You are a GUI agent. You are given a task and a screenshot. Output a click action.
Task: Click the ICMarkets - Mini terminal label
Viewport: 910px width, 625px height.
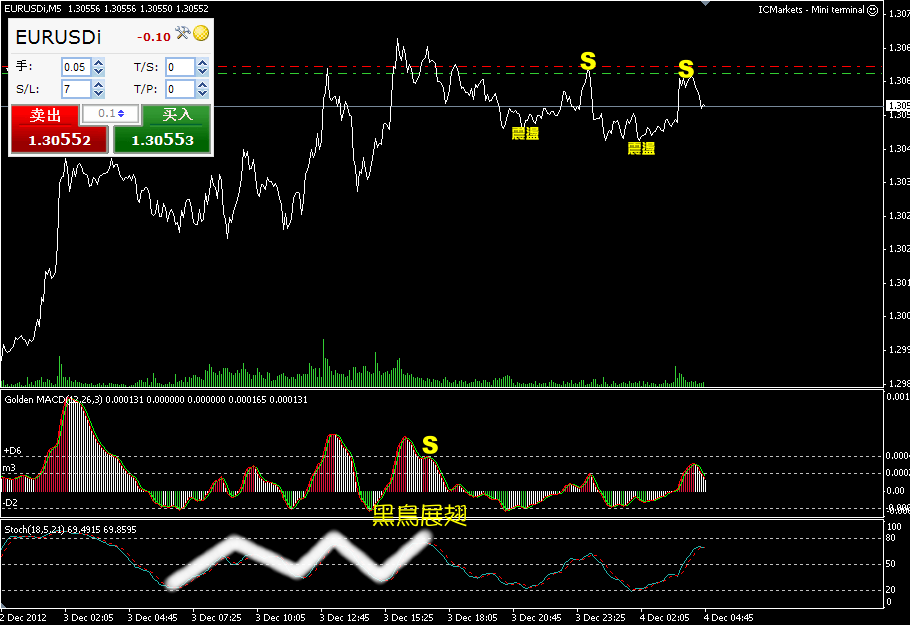pyautogui.click(x=811, y=10)
